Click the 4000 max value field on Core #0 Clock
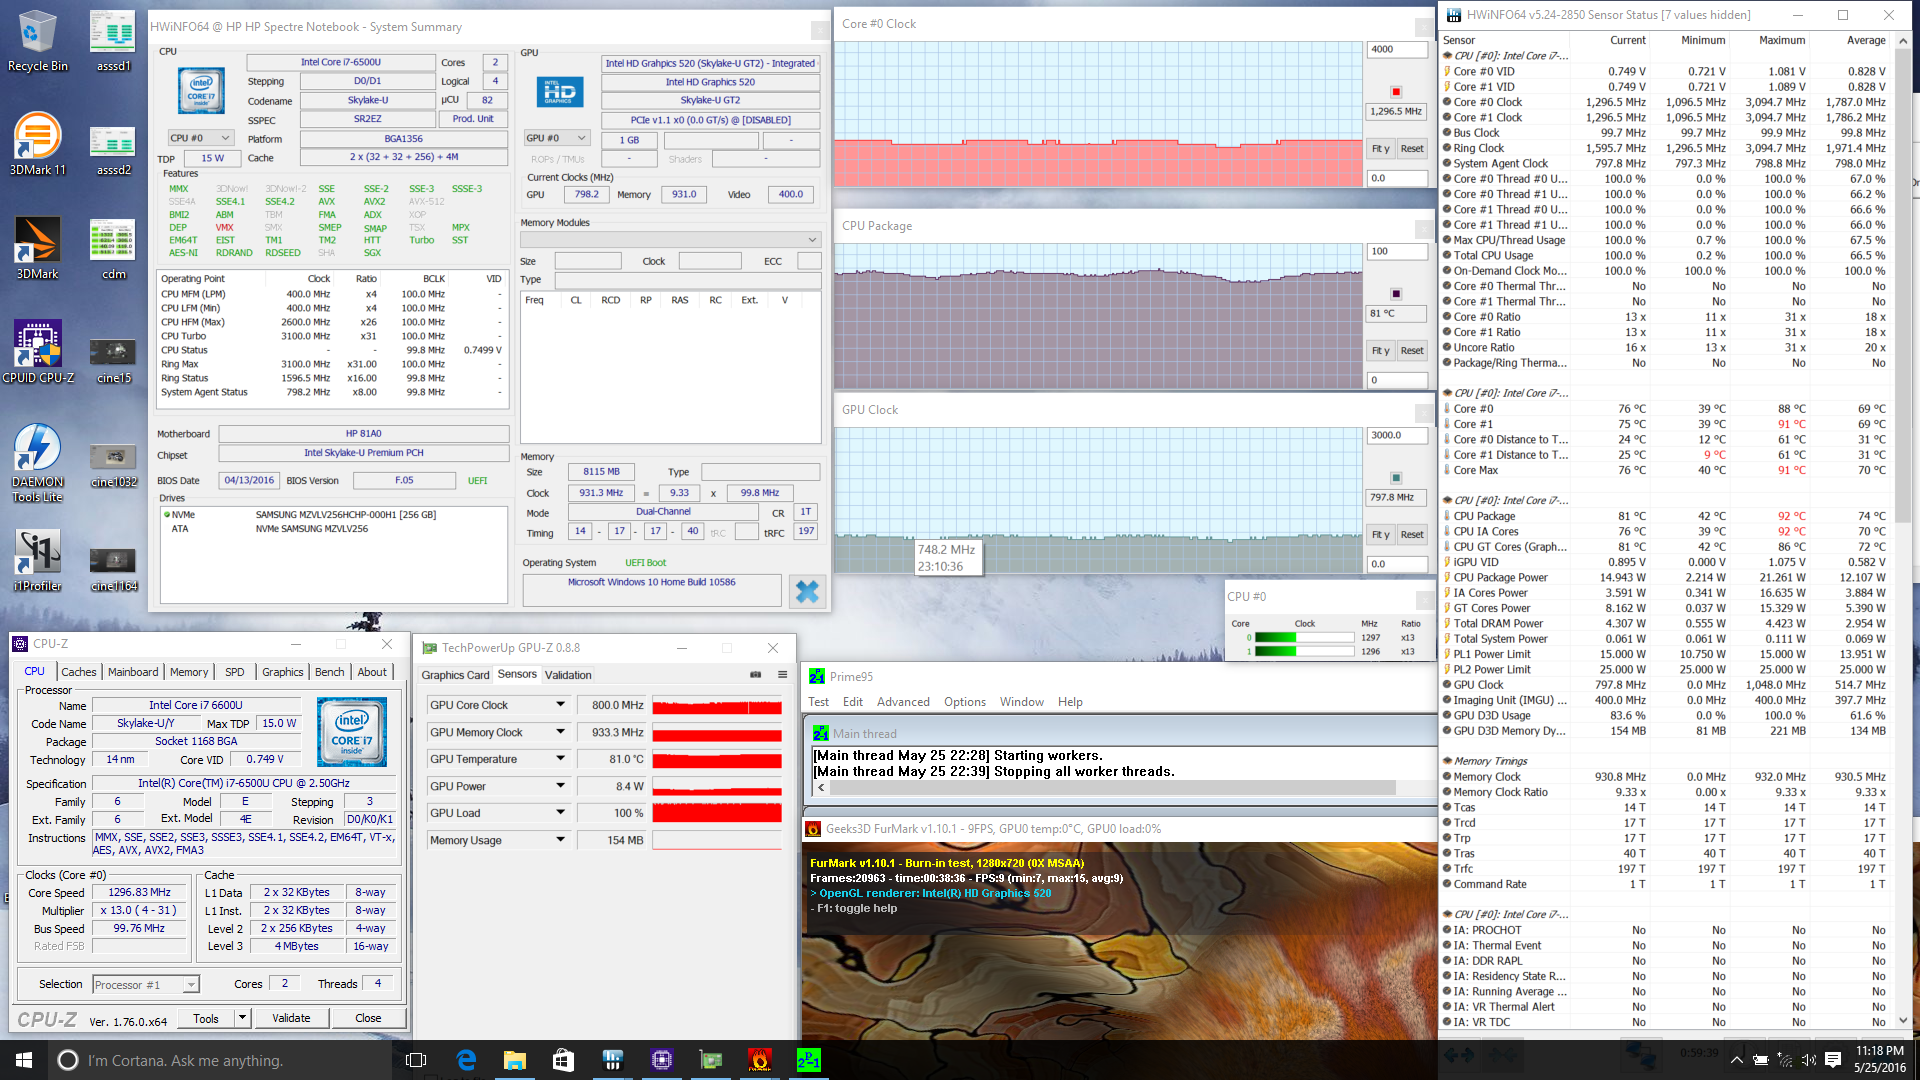 click(1396, 49)
